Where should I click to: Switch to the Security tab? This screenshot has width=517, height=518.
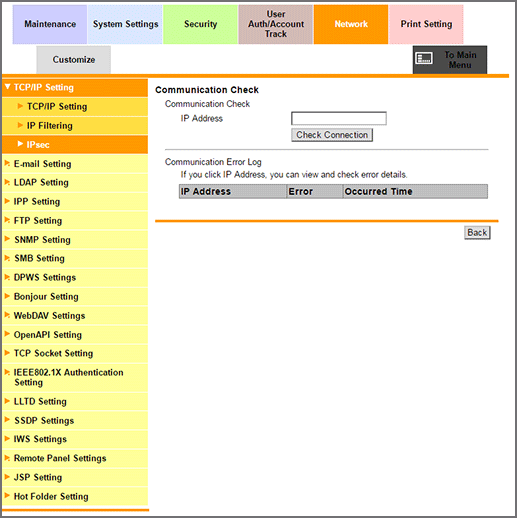tap(200, 24)
